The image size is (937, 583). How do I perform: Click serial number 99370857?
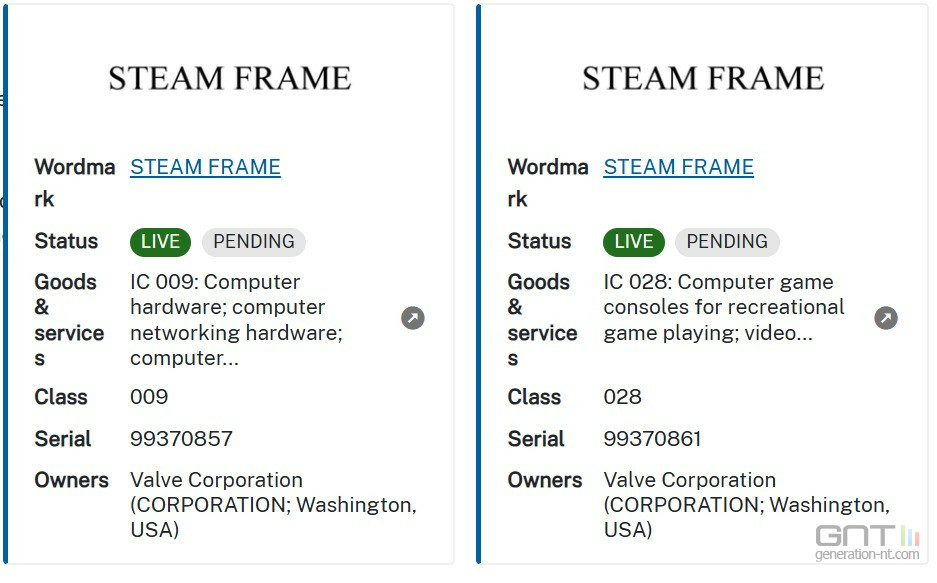[181, 439]
